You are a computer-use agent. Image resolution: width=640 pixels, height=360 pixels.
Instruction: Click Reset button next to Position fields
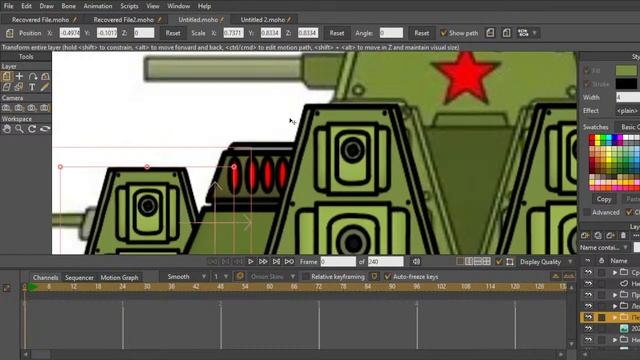click(173, 33)
